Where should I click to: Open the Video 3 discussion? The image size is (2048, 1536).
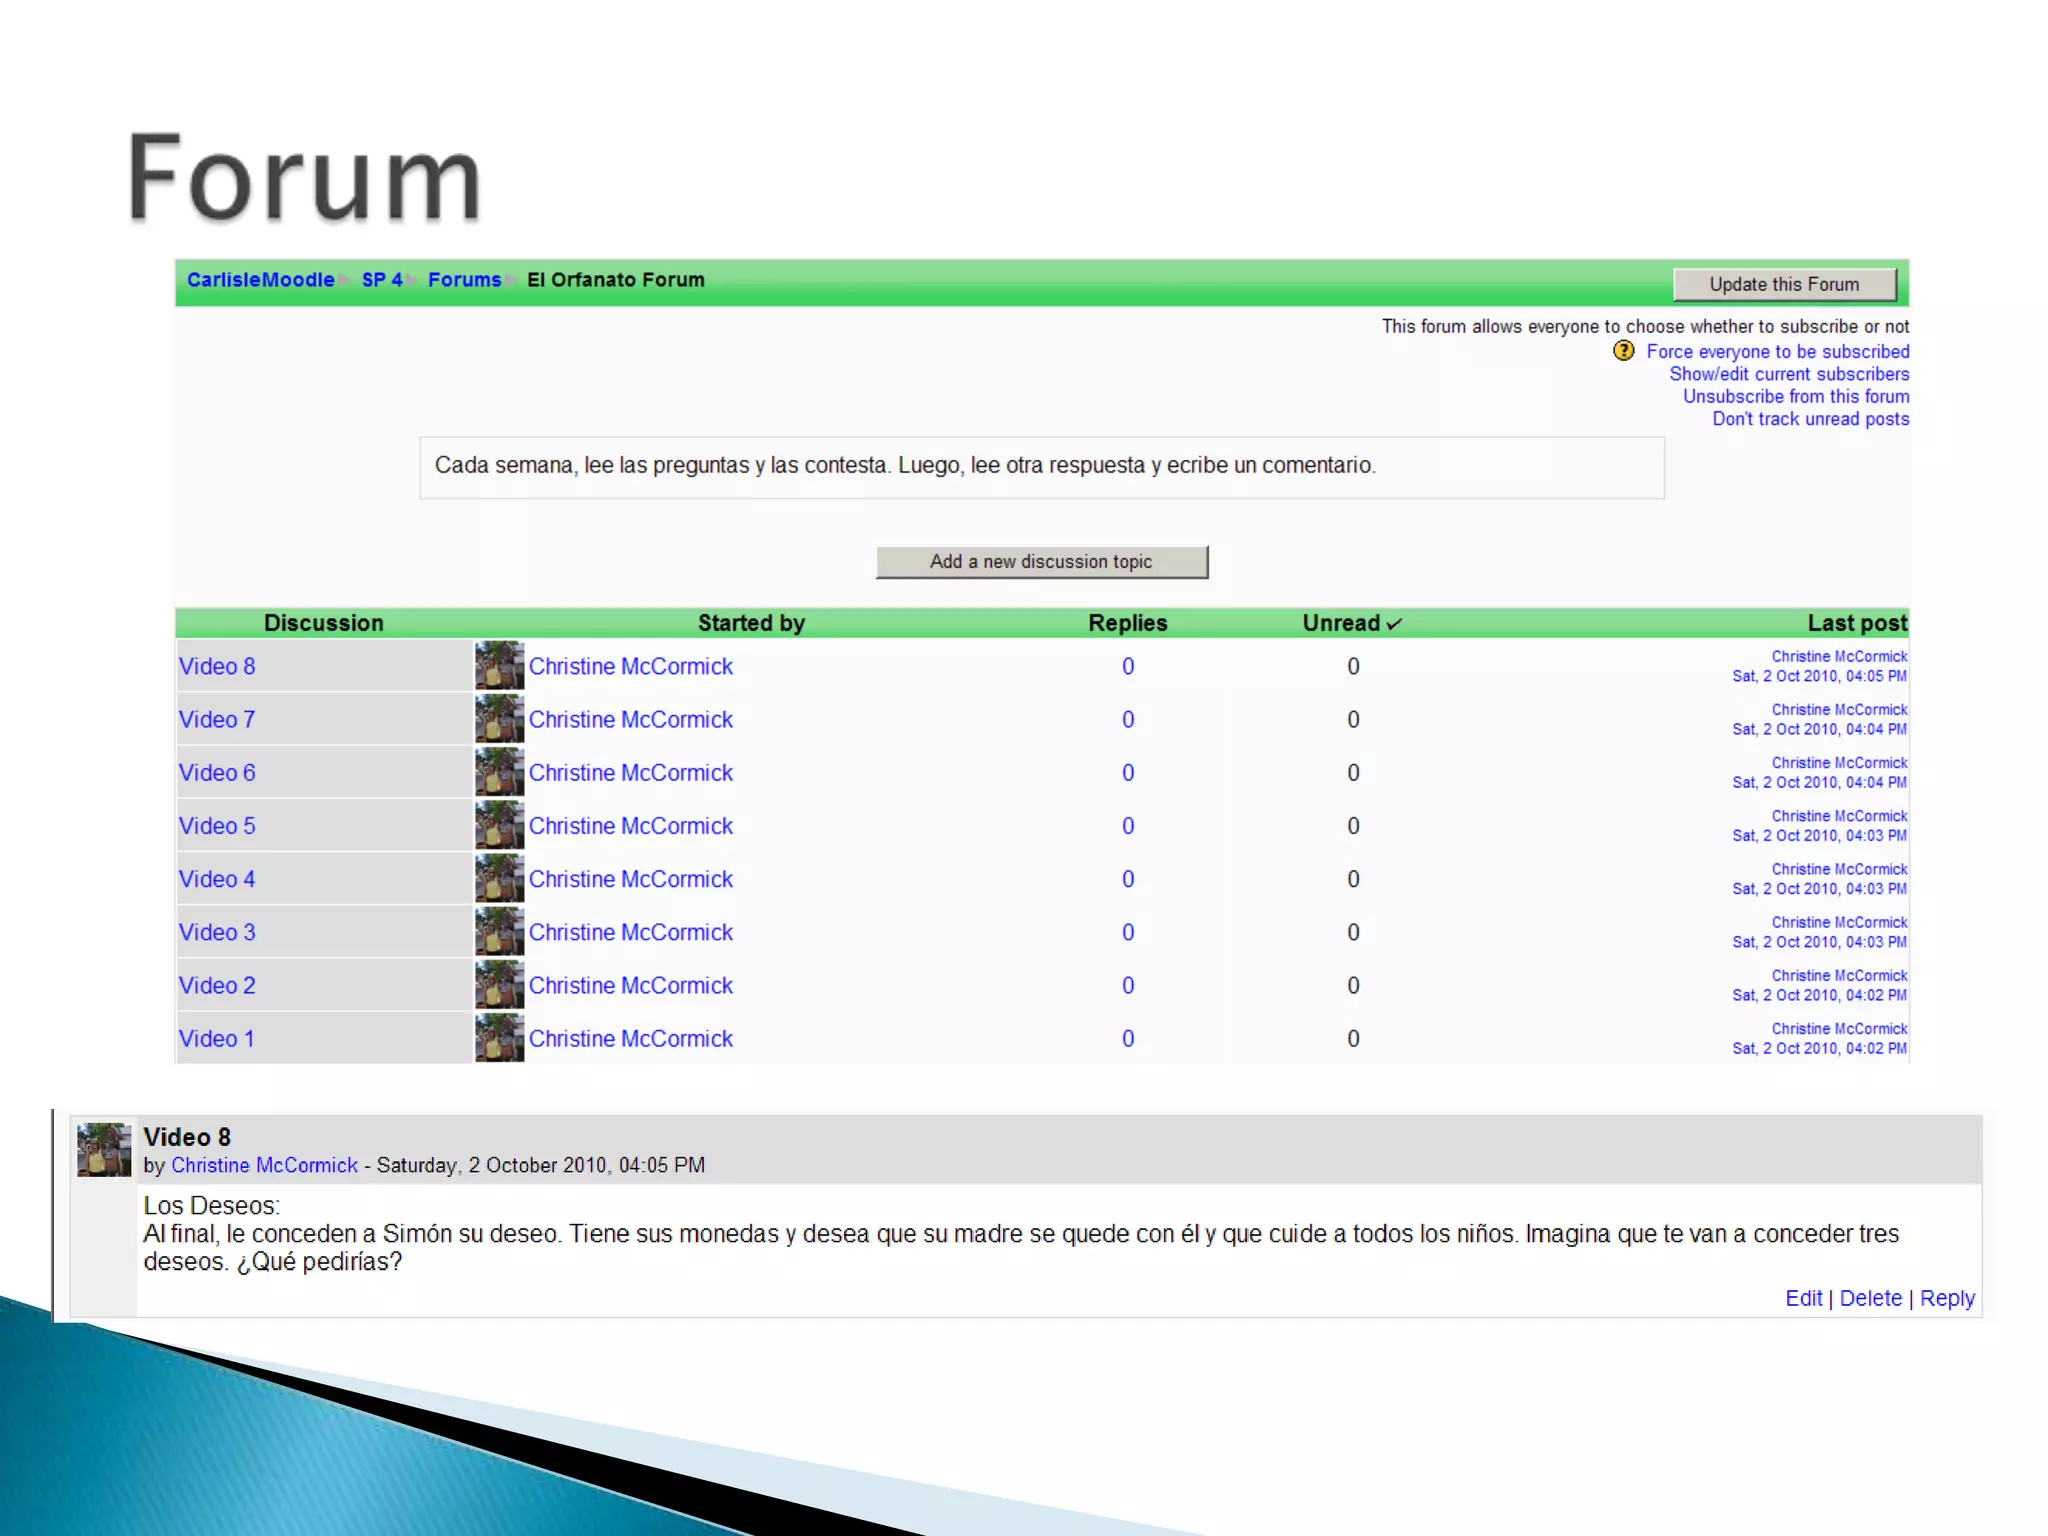click(x=217, y=932)
